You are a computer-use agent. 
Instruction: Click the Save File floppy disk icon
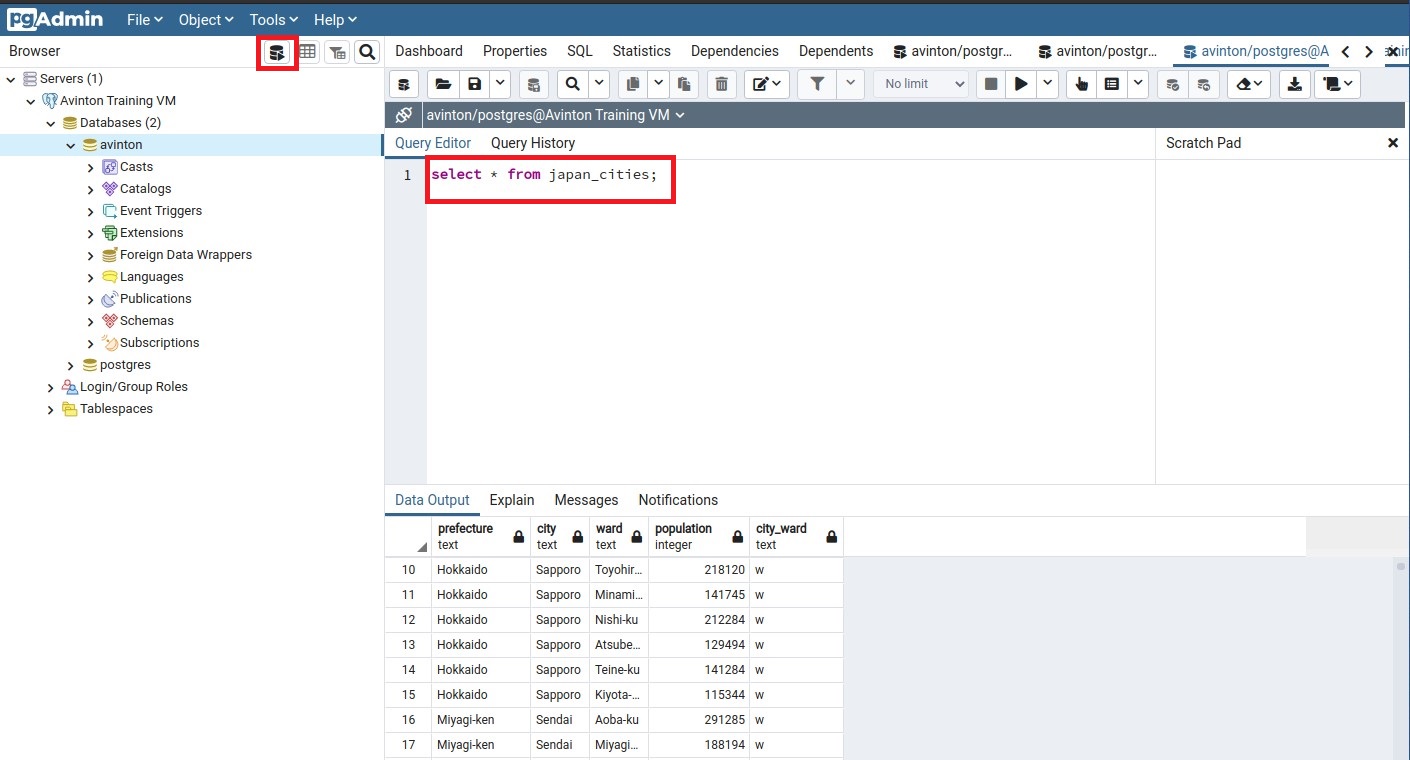click(474, 84)
